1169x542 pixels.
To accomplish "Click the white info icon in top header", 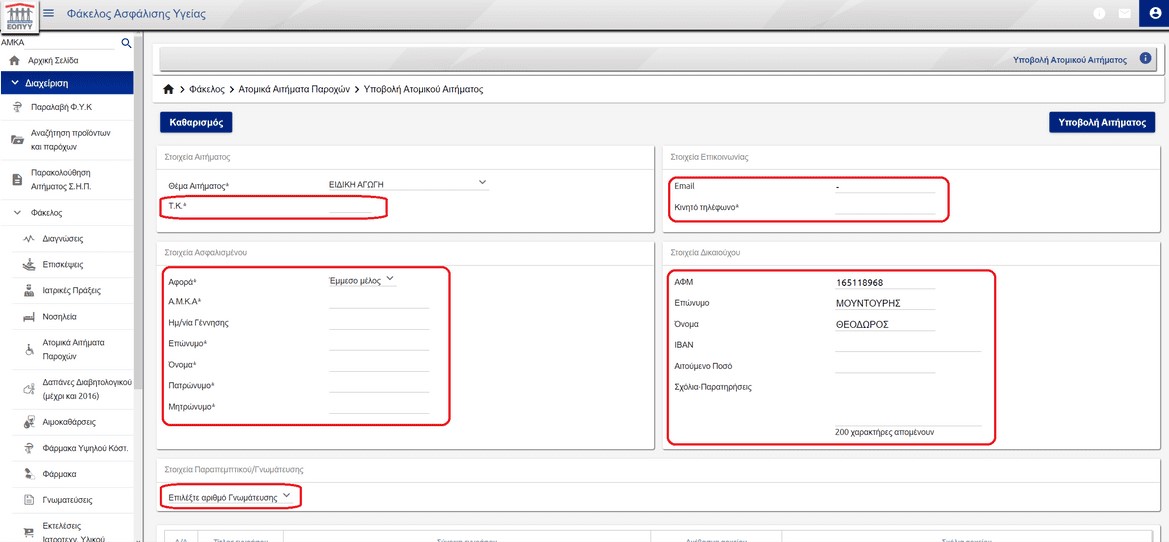I will 1100,14.
